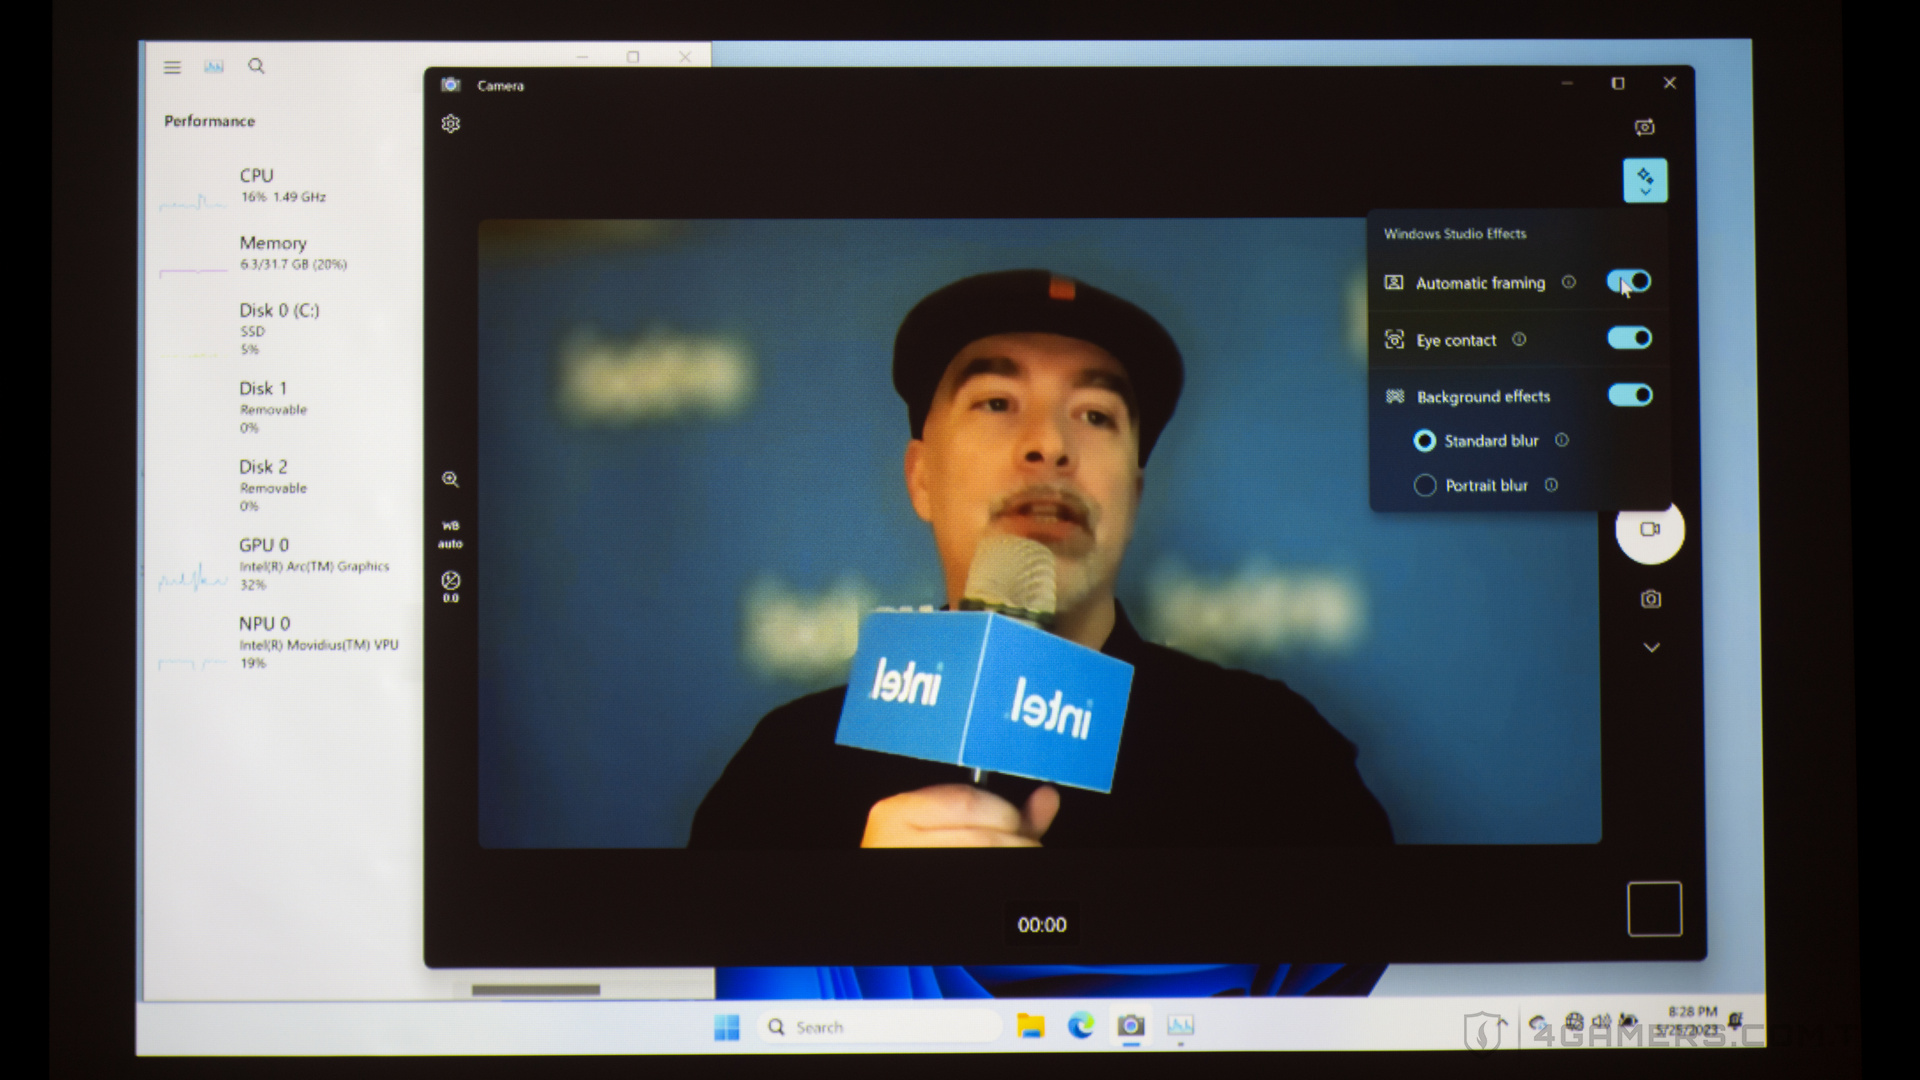Viewport: 1920px width, 1080px height.
Task: Expand more camera modes chevron
Action: [1652, 648]
